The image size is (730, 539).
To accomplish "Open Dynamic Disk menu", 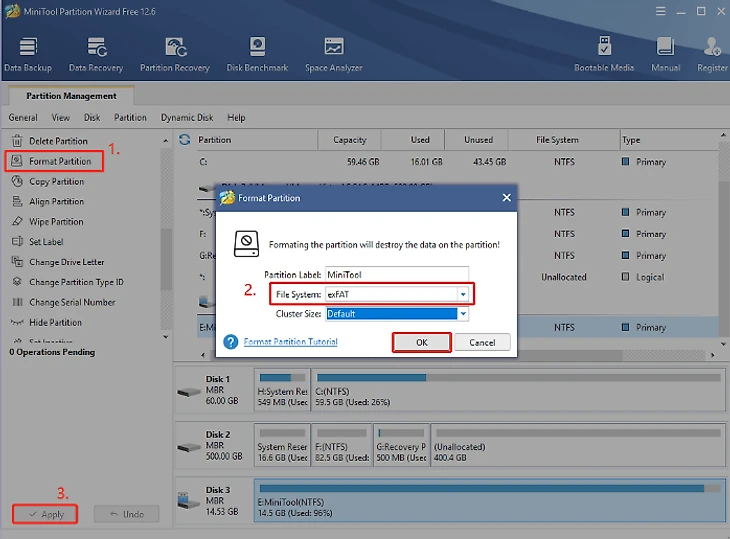I will [187, 117].
